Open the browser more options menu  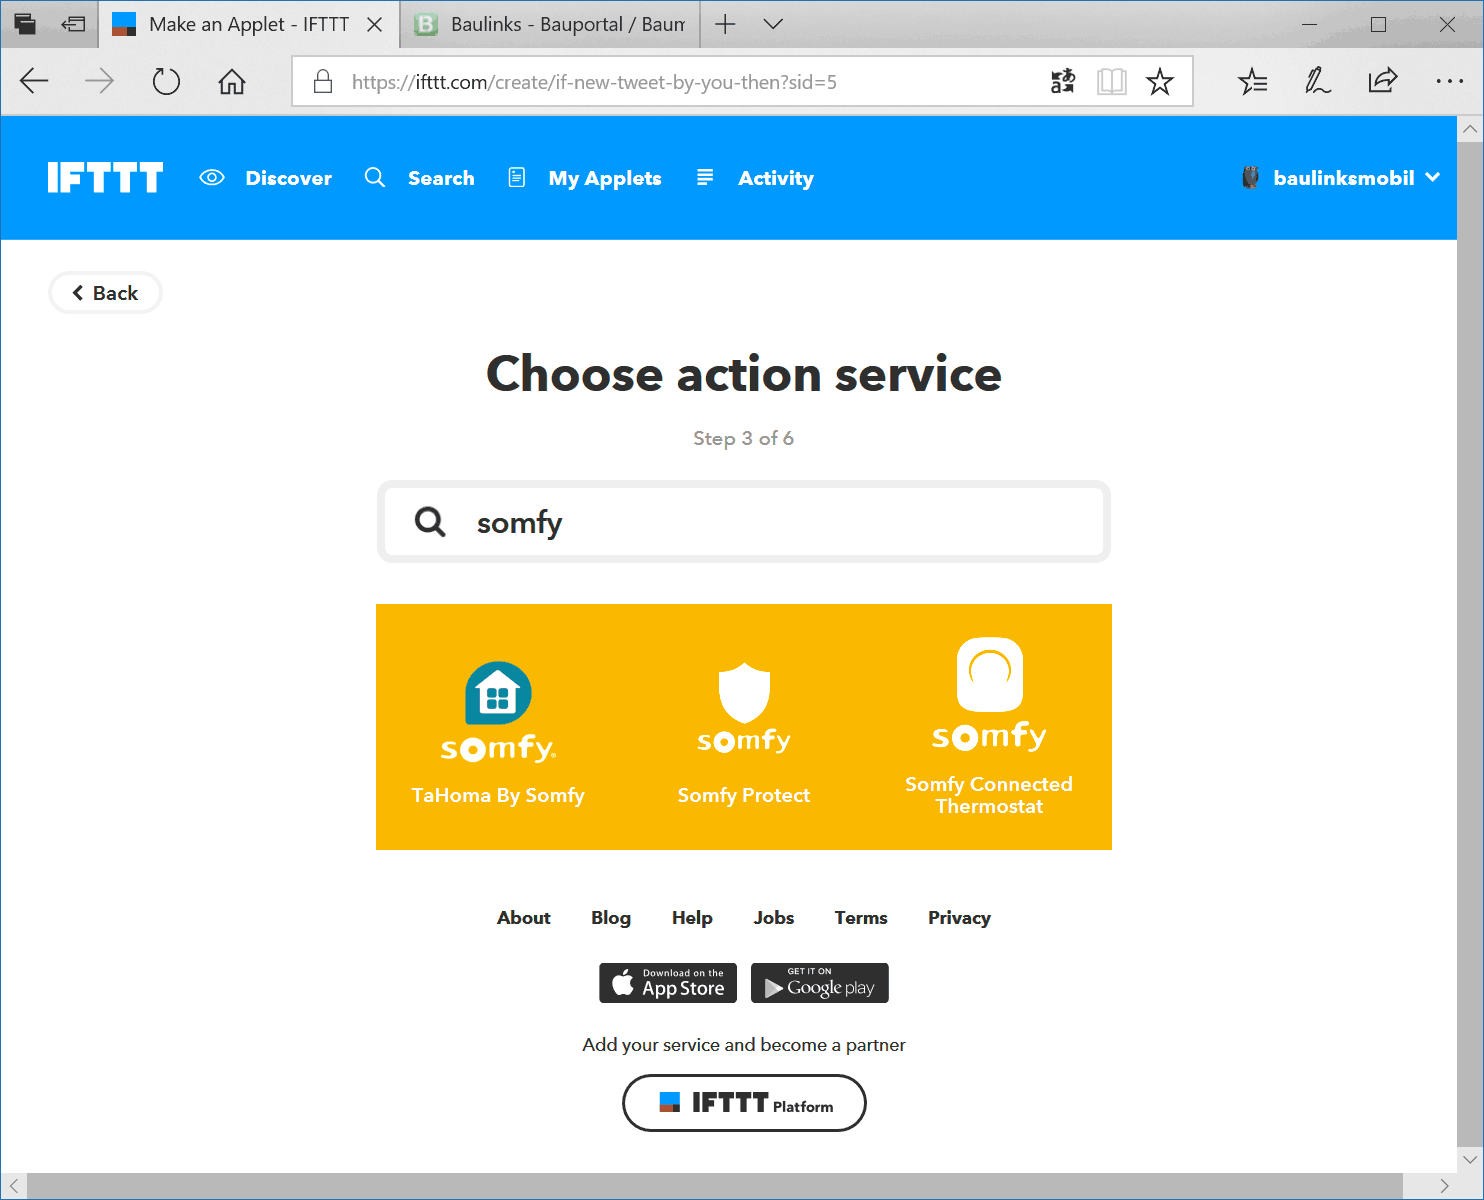[x=1449, y=81]
